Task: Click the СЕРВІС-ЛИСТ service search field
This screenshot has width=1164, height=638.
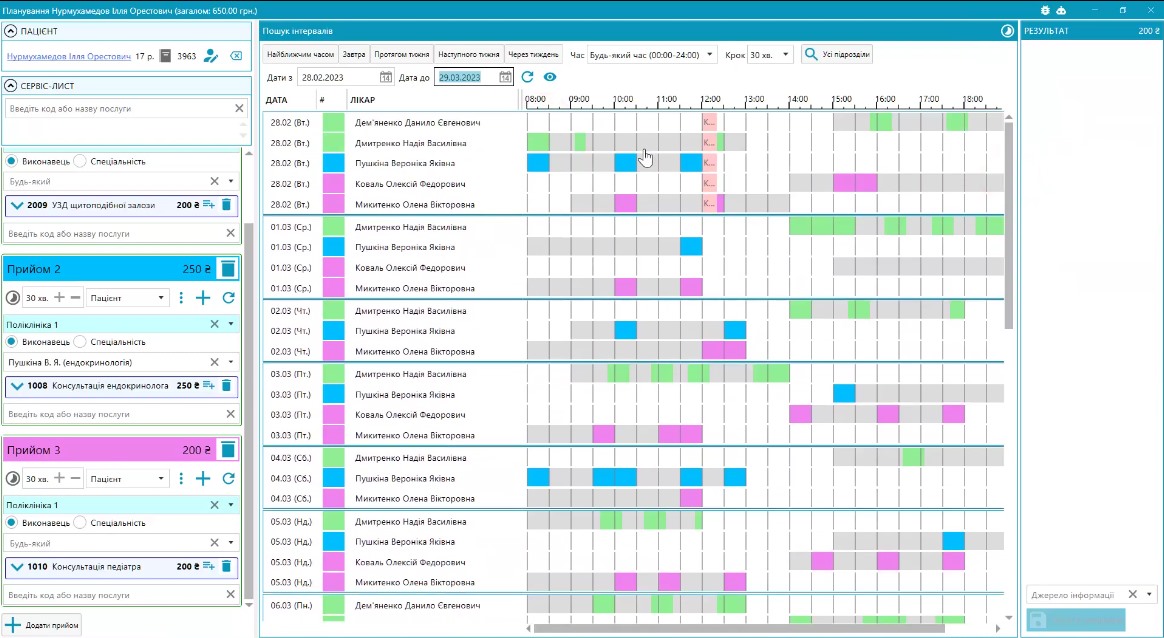Action: coord(118,108)
